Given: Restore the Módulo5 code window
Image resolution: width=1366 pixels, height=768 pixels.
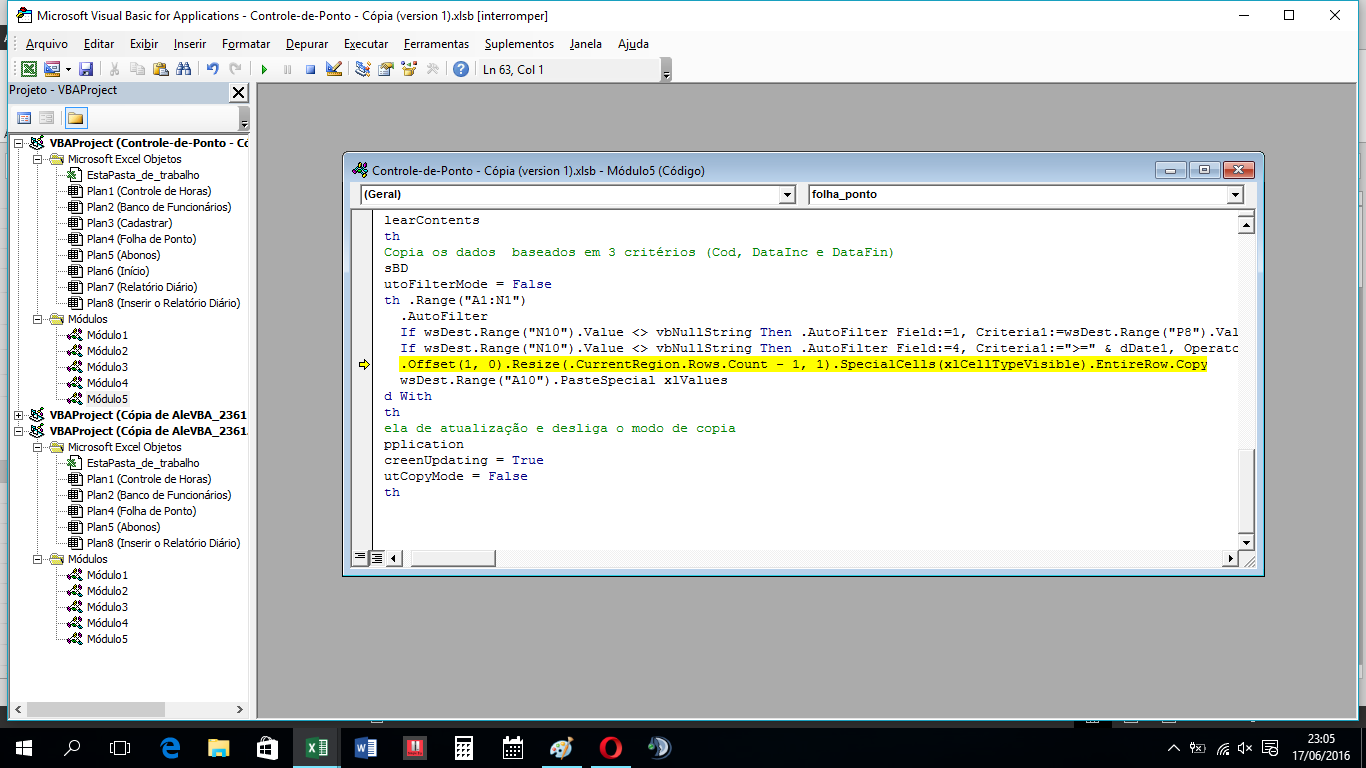Looking at the screenshot, I should pyautogui.click(x=1204, y=170).
